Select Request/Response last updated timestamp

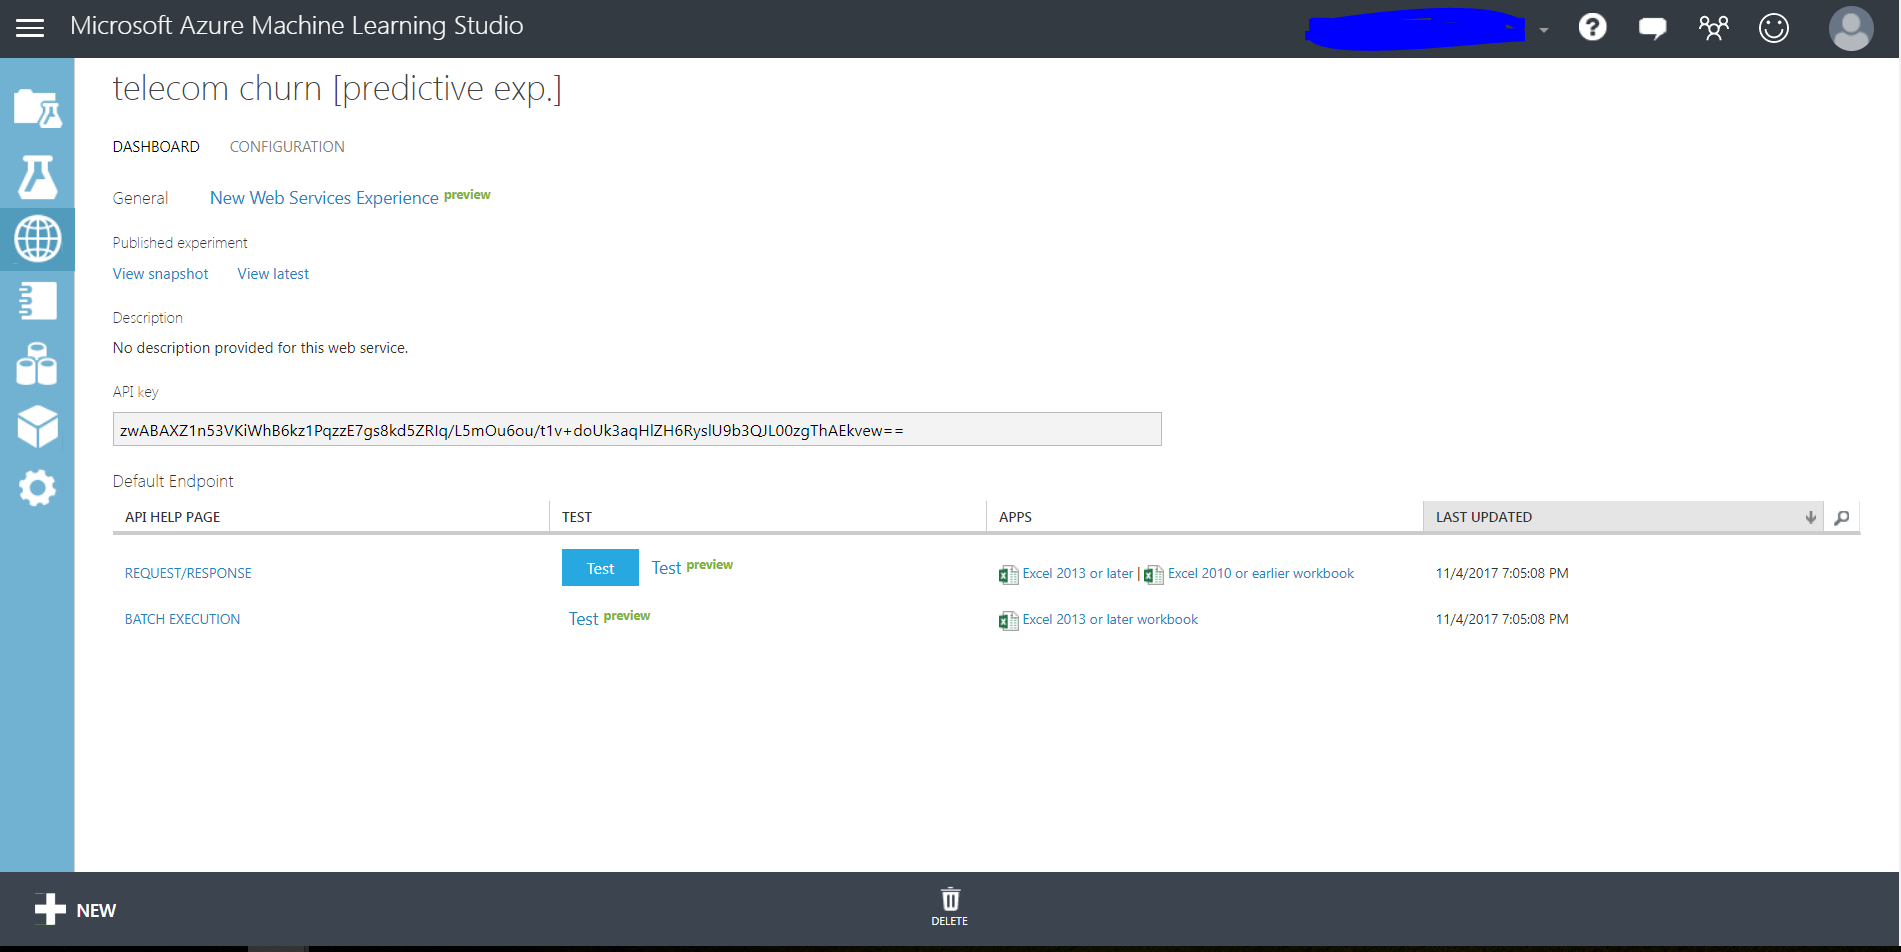pyautogui.click(x=1502, y=573)
